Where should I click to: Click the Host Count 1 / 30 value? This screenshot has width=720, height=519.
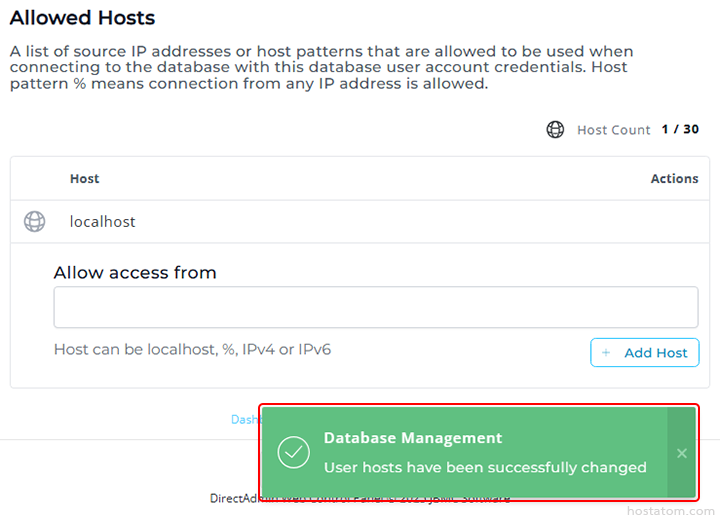(x=680, y=130)
